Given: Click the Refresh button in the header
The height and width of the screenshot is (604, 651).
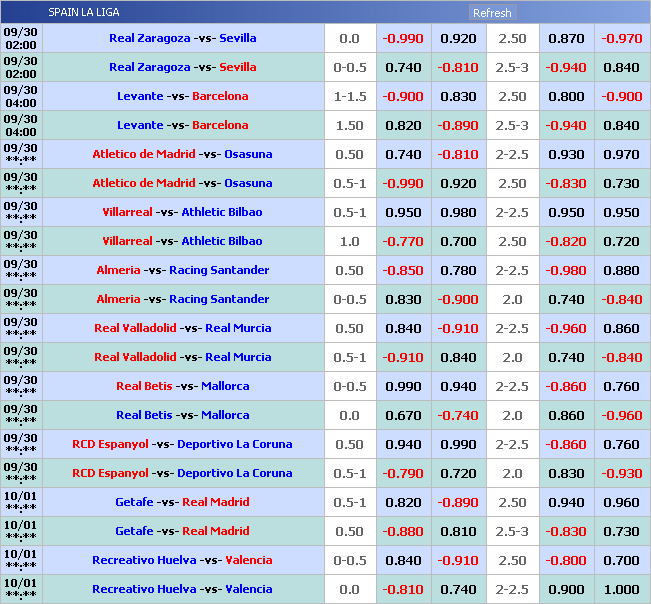Looking at the screenshot, I should (491, 13).
